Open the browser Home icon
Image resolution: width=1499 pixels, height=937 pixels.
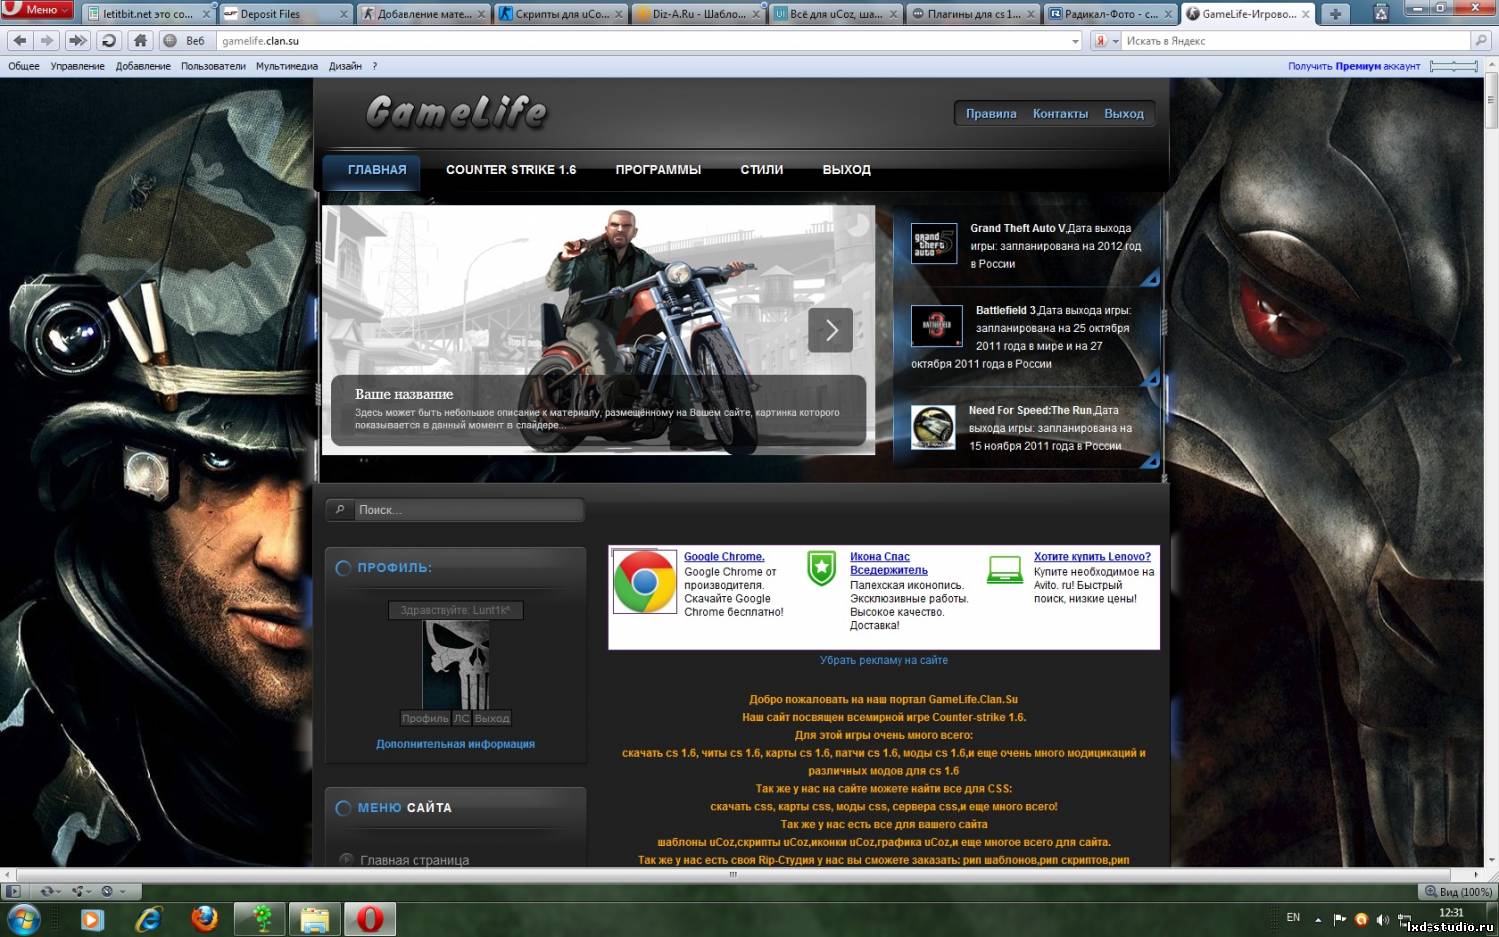tap(140, 41)
